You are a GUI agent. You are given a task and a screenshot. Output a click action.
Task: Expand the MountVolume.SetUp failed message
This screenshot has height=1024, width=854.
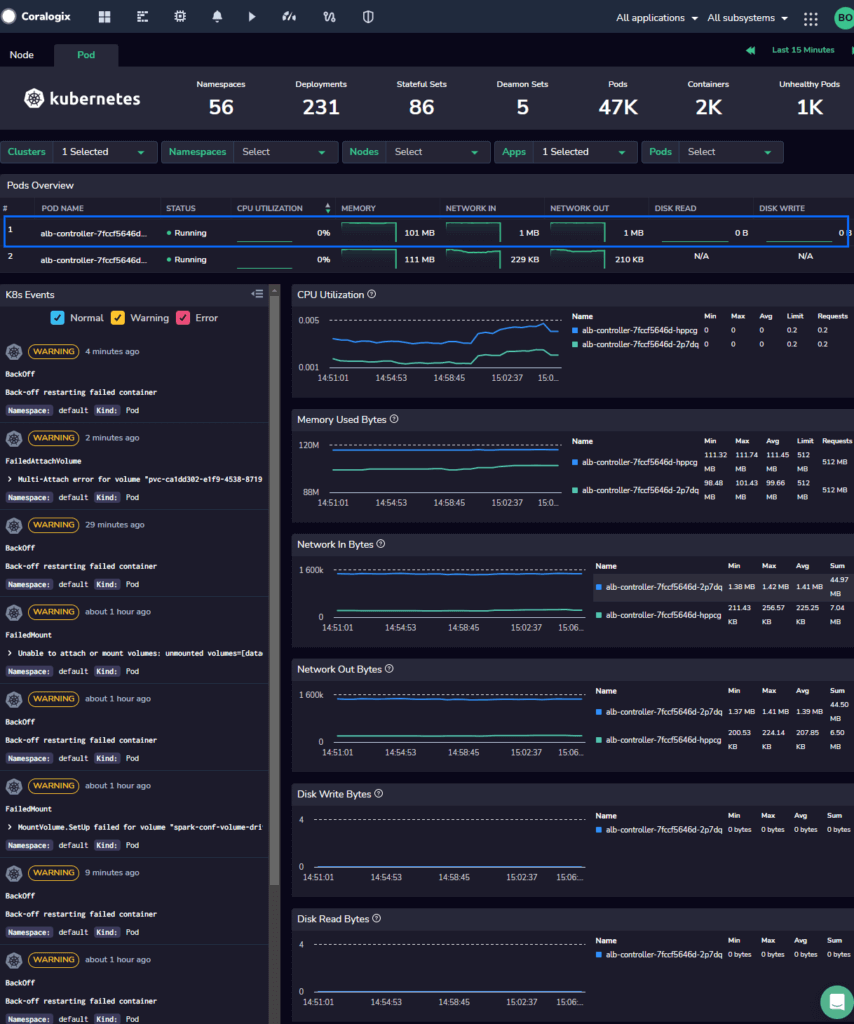(x=10, y=827)
